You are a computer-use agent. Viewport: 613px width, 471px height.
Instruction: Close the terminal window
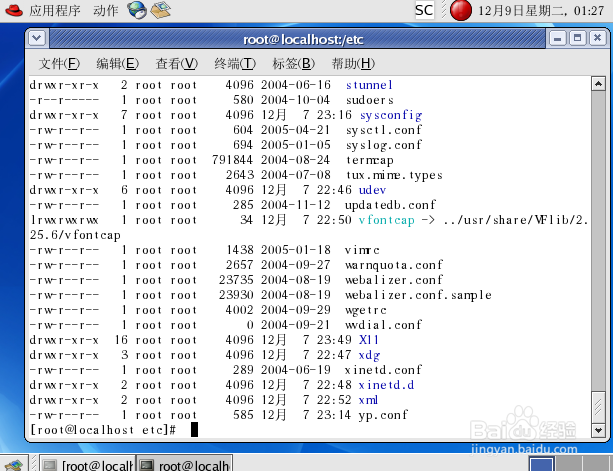[597, 38]
